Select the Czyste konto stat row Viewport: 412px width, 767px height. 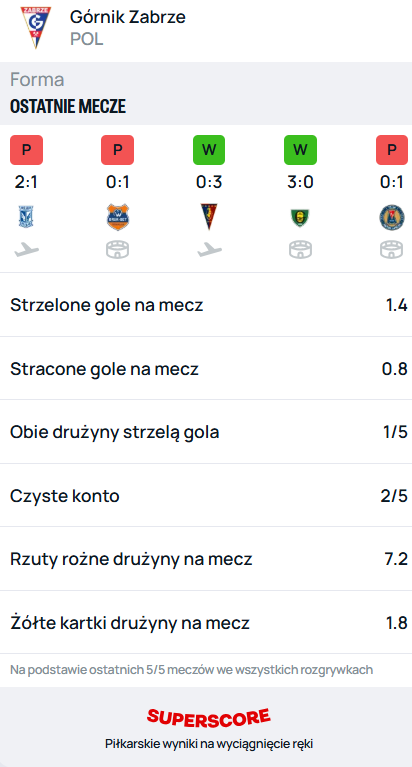(x=206, y=496)
